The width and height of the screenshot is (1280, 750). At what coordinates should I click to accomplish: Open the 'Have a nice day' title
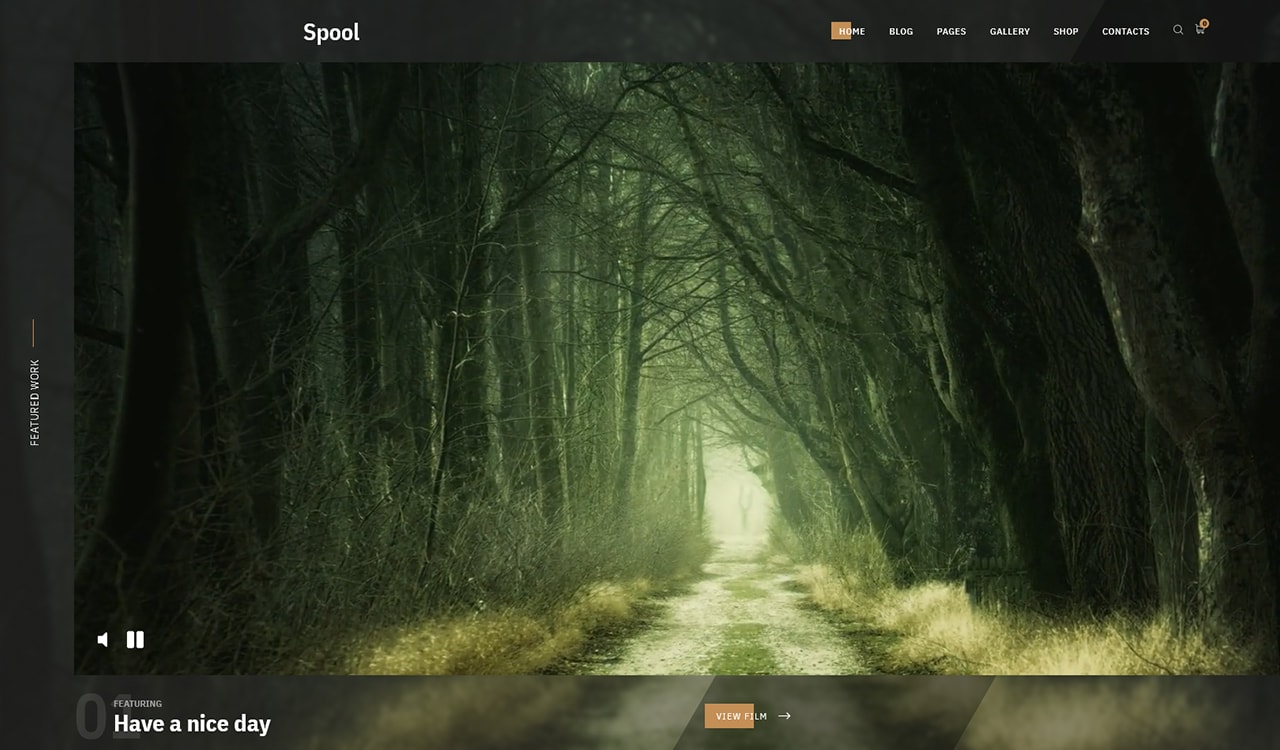tap(192, 724)
